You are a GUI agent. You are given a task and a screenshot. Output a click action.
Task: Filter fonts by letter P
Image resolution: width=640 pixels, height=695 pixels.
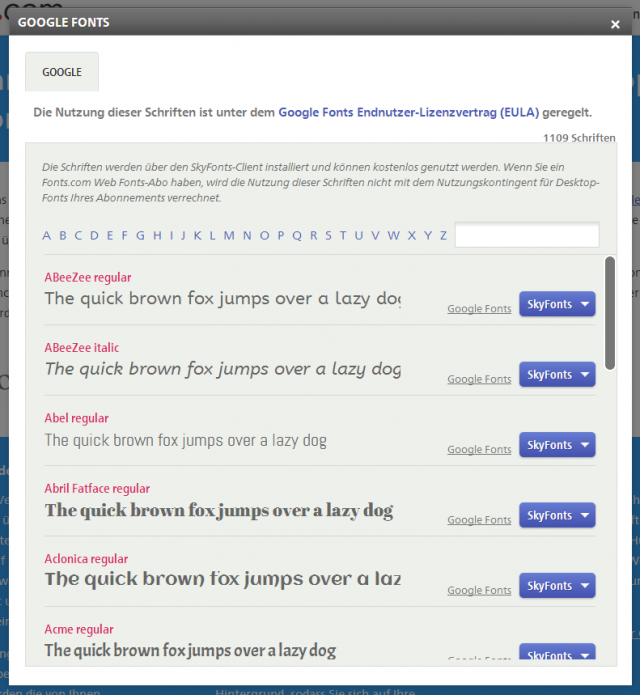point(281,235)
